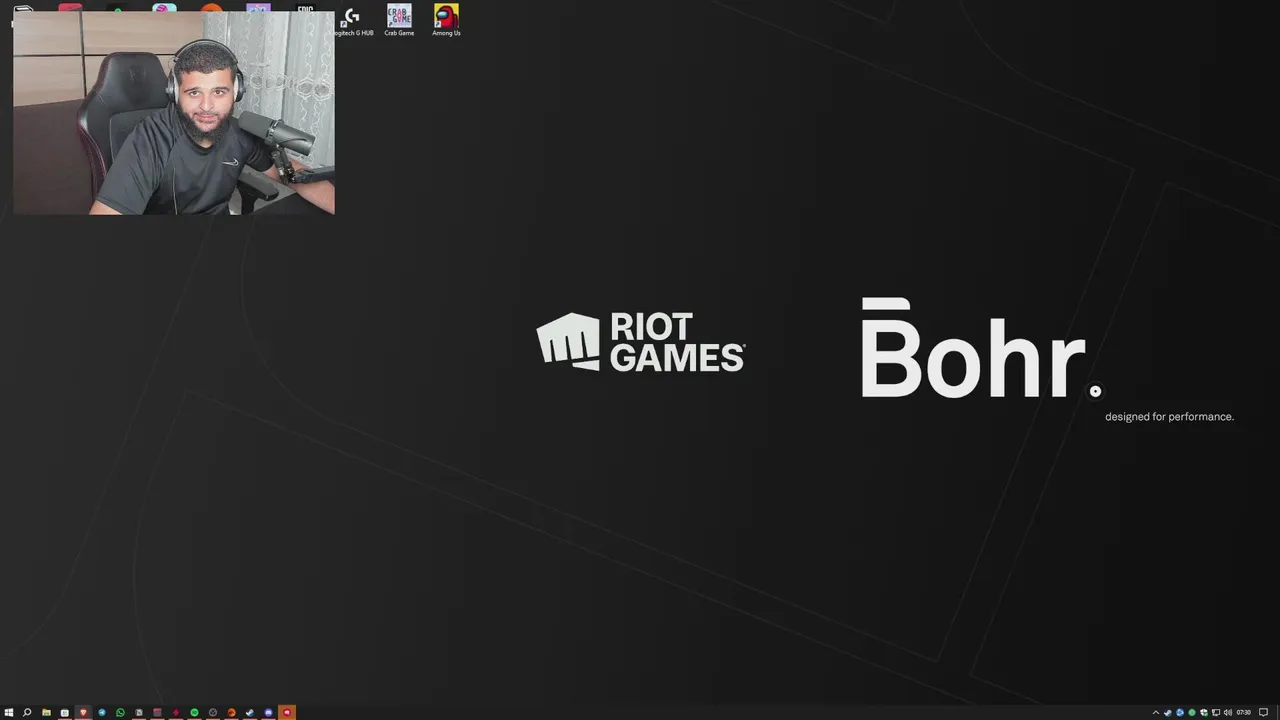Viewport: 1280px width, 720px height.
Task: Open WhatsApp from the taskbar
Action: pos(120,712)
